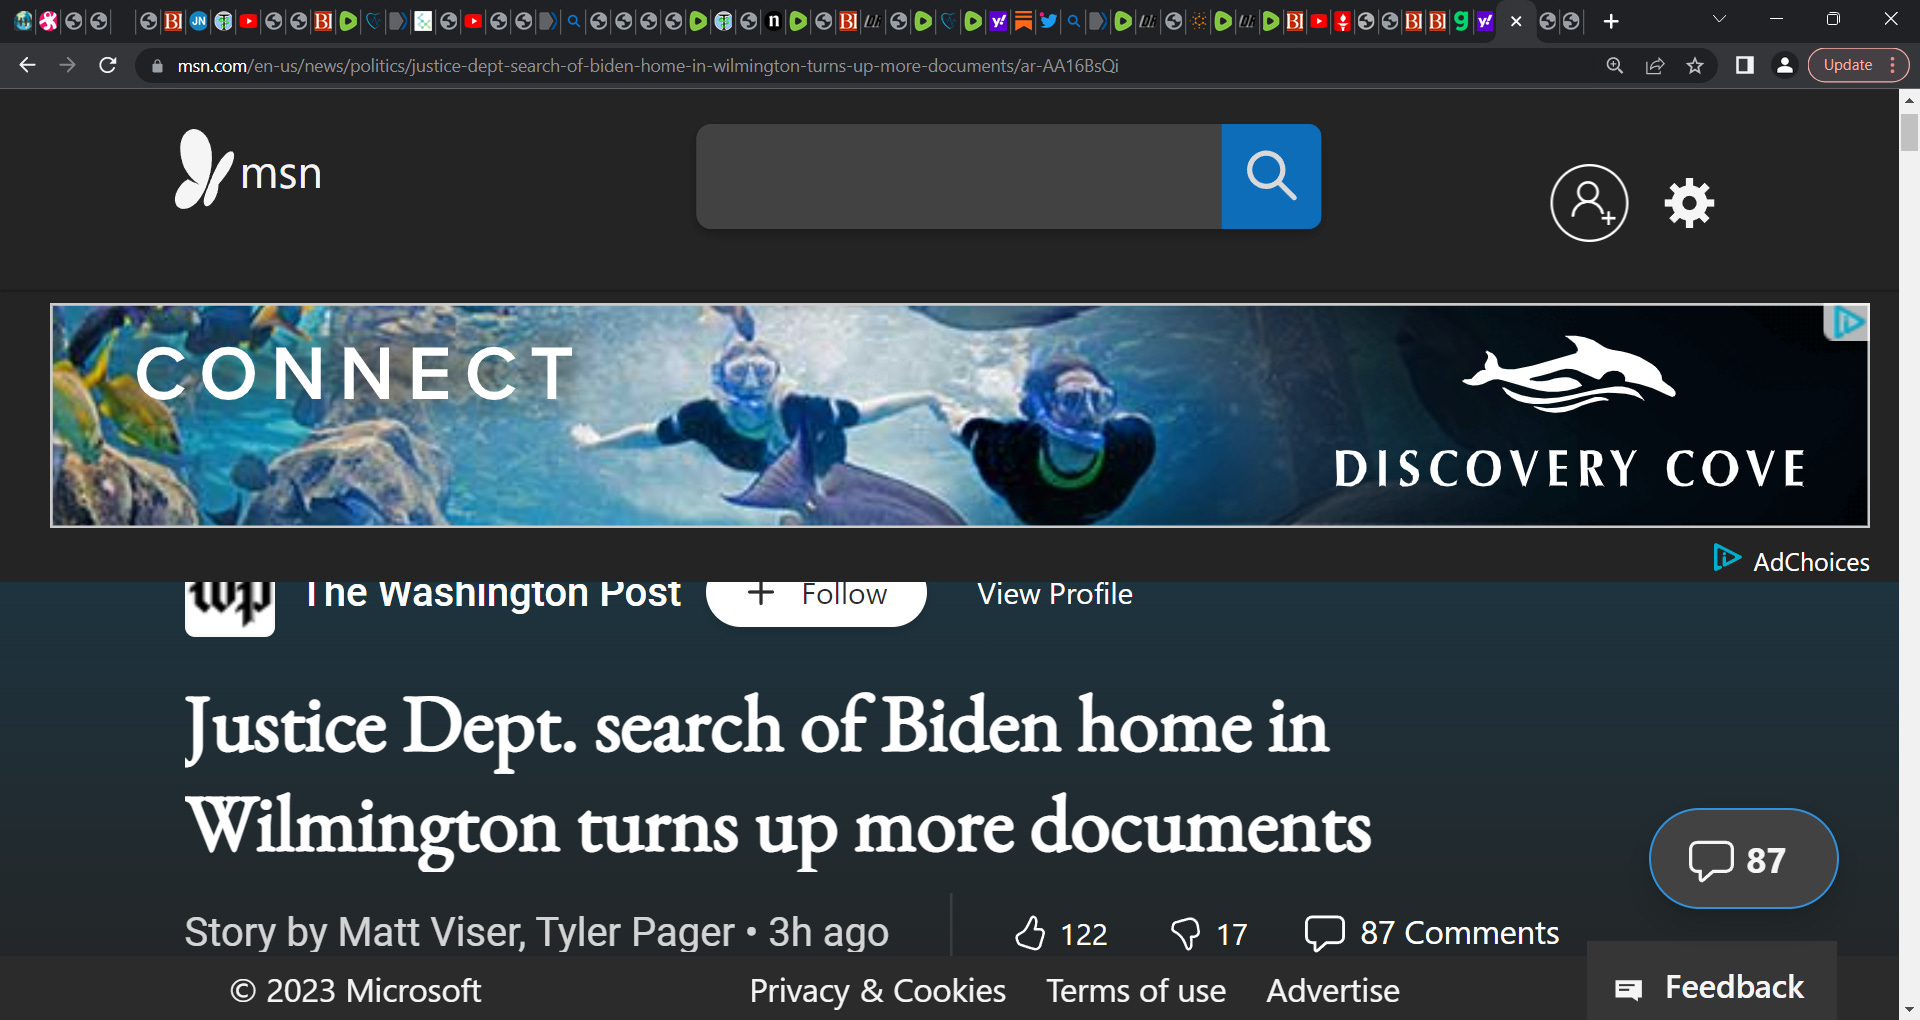Open MSN settings gear icon
This screenshot has width=1920, height=1020.
[x=1689, y=203]
